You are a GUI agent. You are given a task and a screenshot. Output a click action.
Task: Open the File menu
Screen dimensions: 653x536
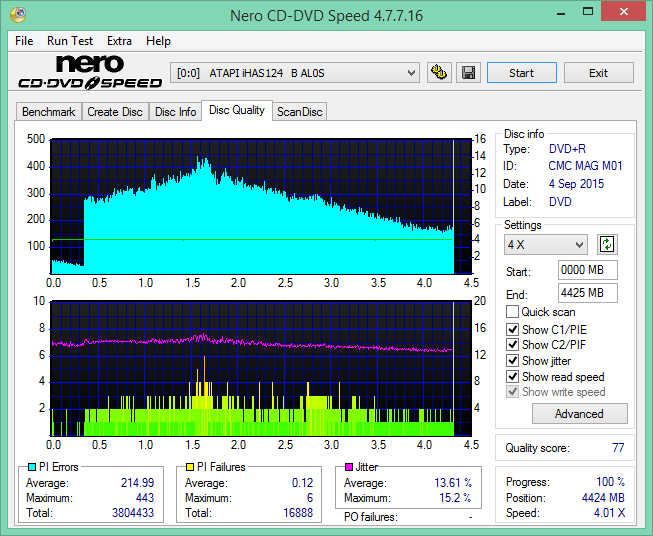[x=24, y=41]
